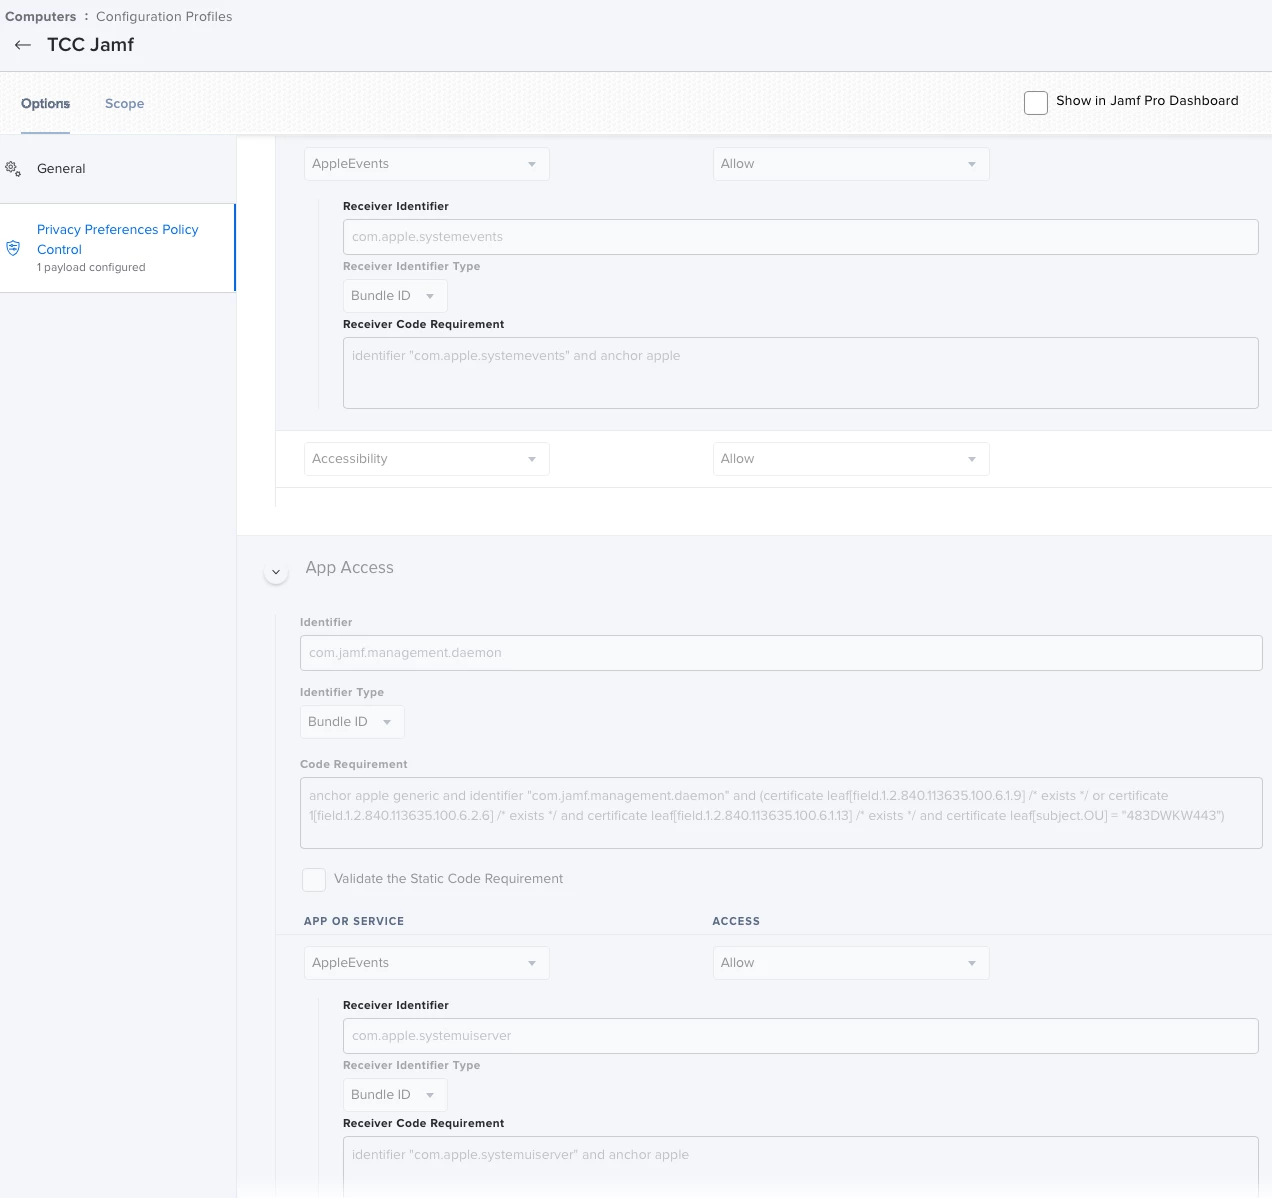
Task: Click the ACCESS column header
Action: tap(736, 921)
